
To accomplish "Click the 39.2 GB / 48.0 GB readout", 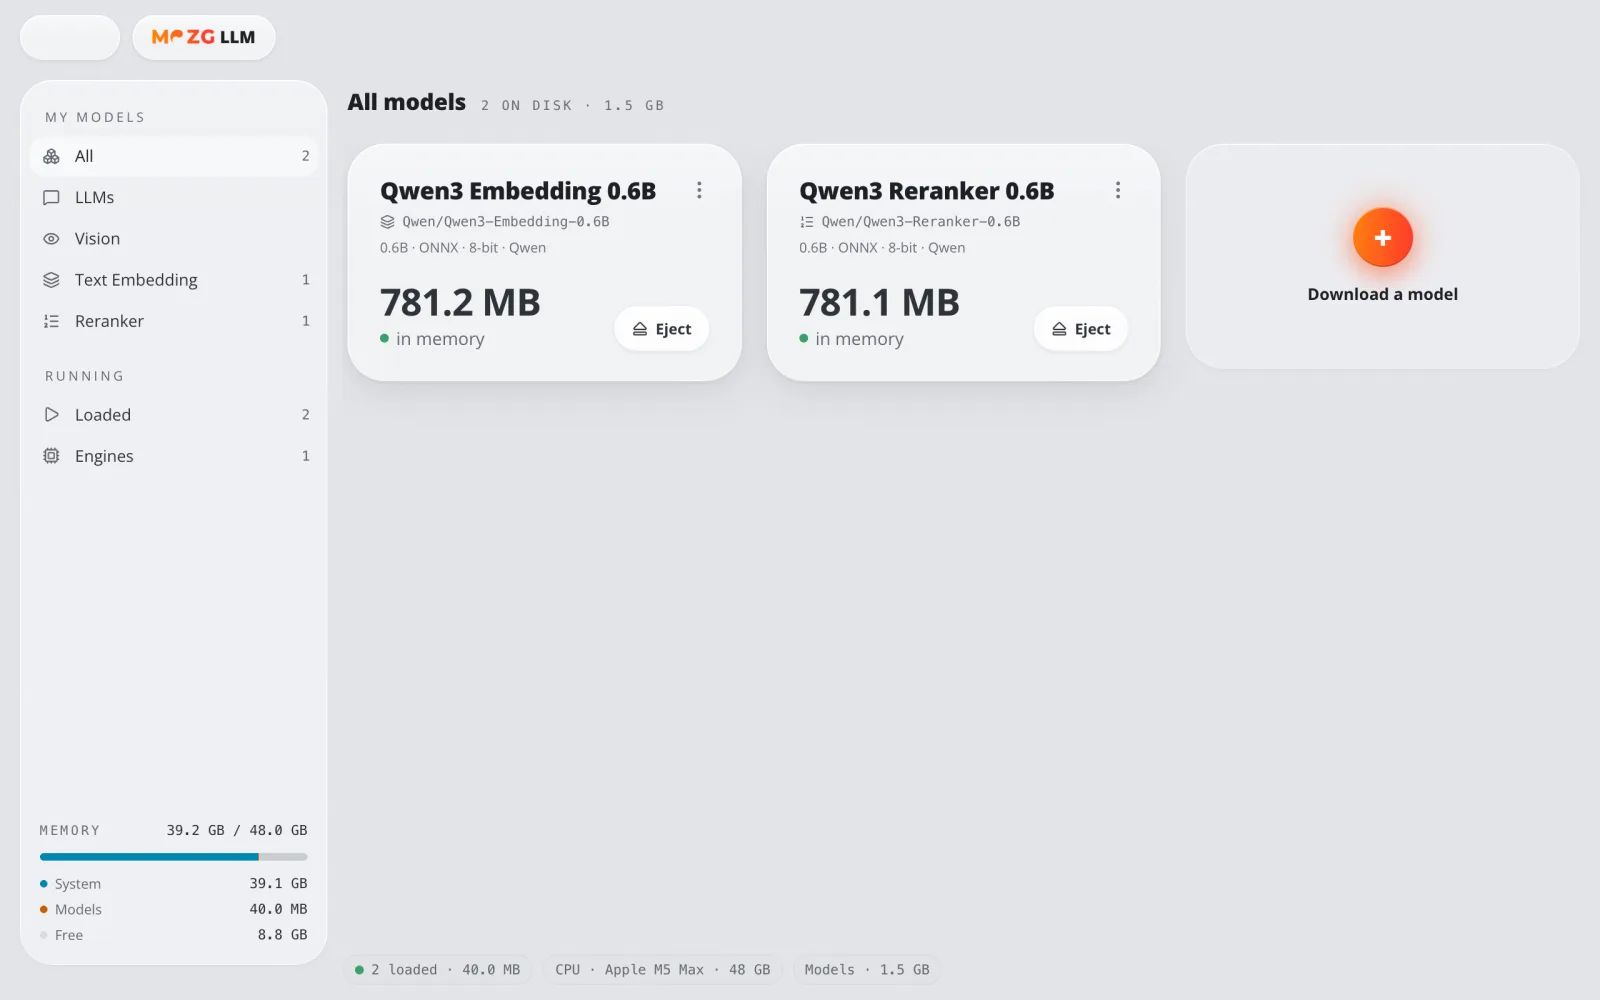I will pyautogui.click(x=237, y=830).
